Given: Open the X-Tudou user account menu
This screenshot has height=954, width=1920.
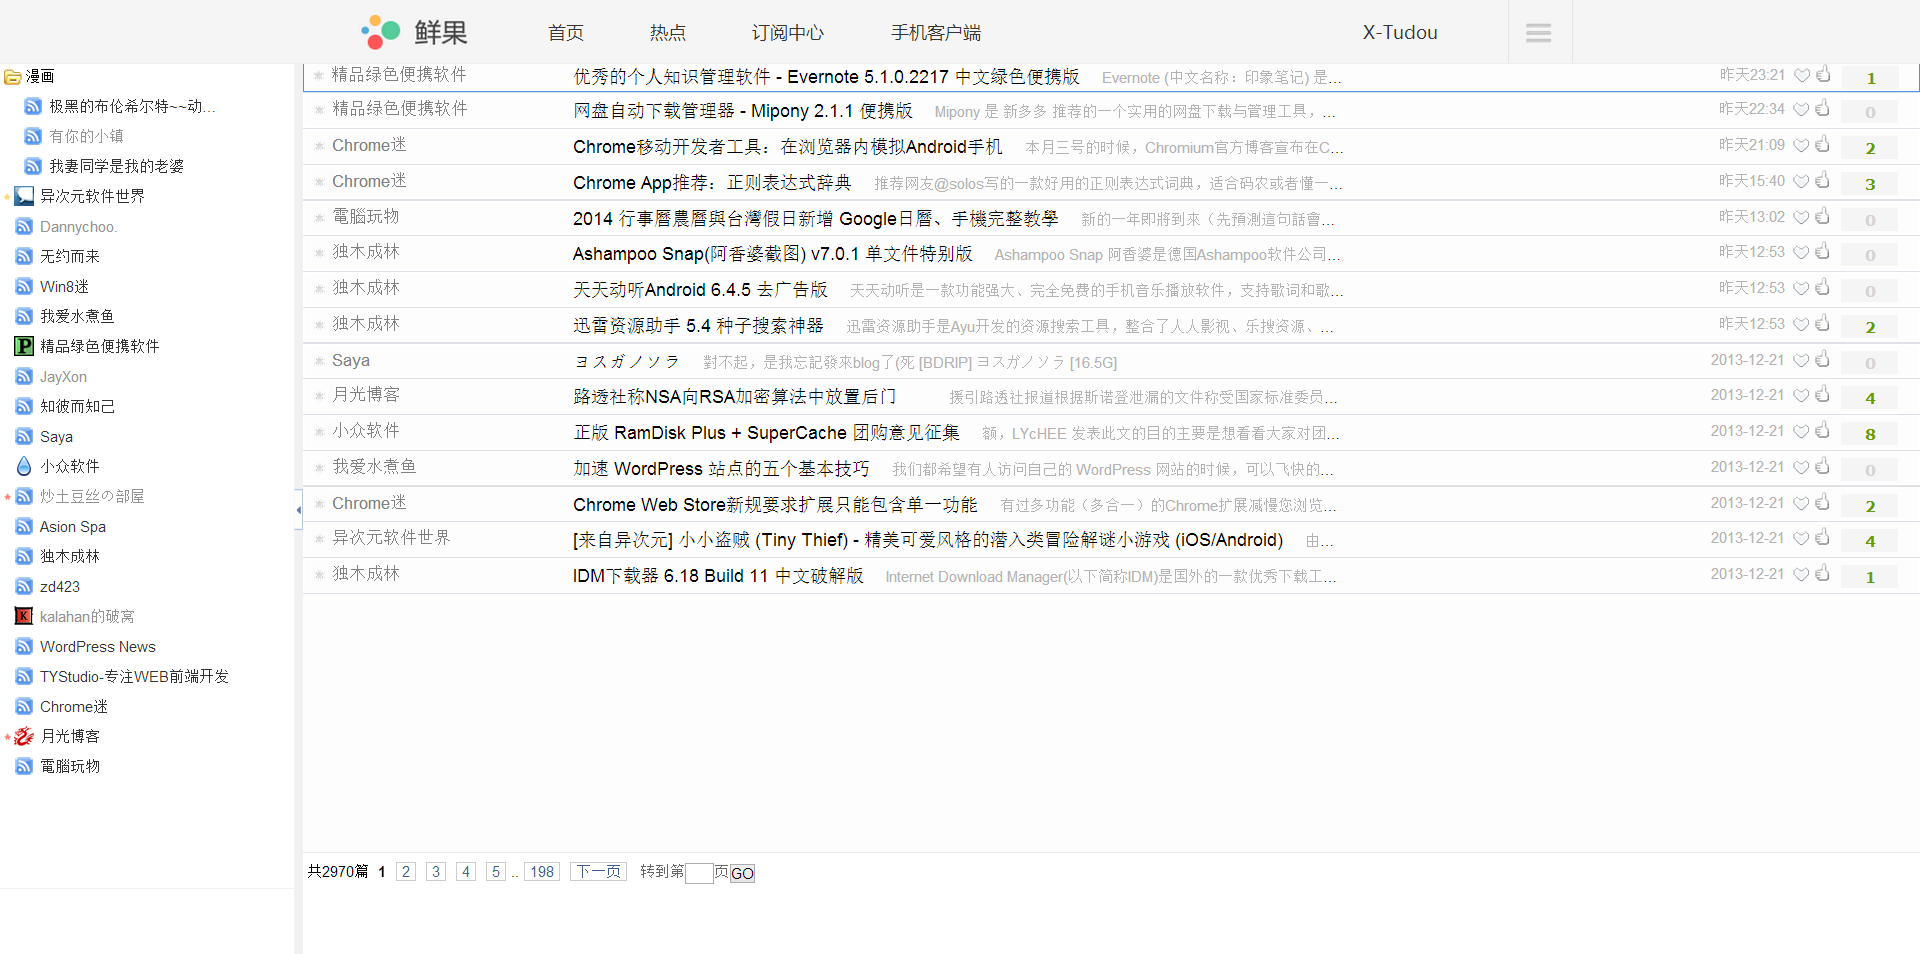Looking at the screenshot, I should click(x=1399, y=33).
